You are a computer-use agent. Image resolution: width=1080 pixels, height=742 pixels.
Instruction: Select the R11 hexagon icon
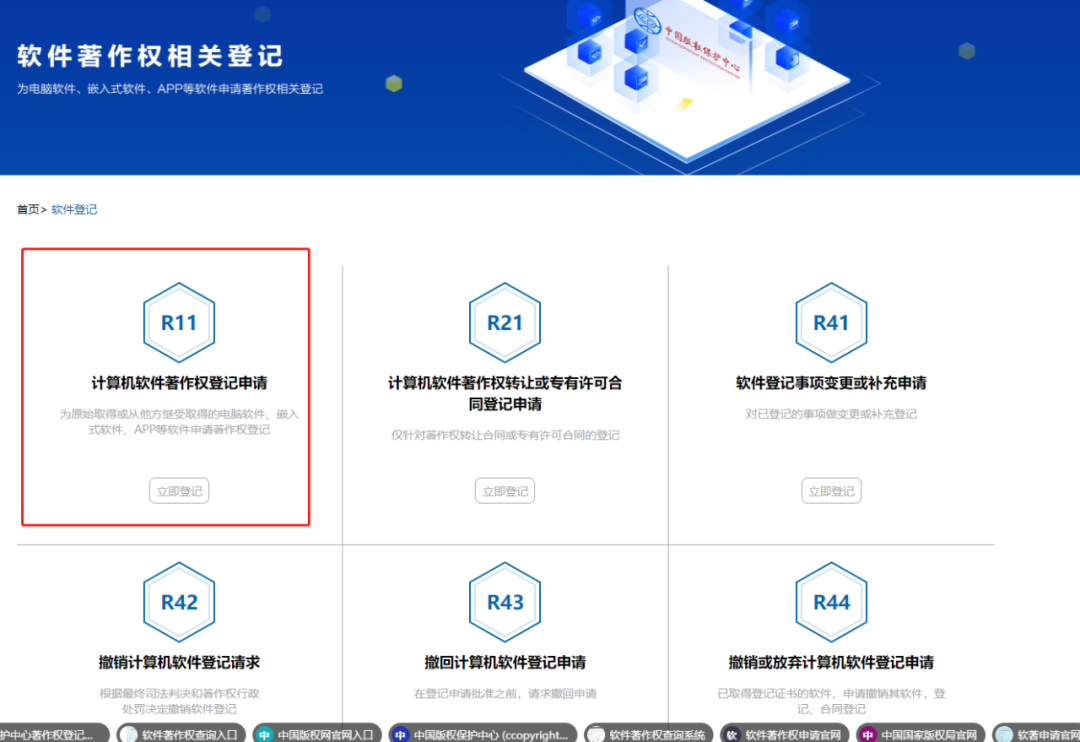179,322
